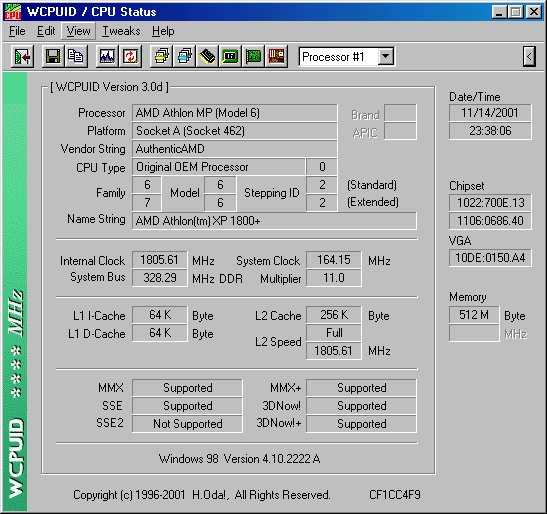Image resolution: width=547 pixels, height=514 pixels.
Task: Click the CPU Type value Original OEM Processor
Action: (218, 167)
